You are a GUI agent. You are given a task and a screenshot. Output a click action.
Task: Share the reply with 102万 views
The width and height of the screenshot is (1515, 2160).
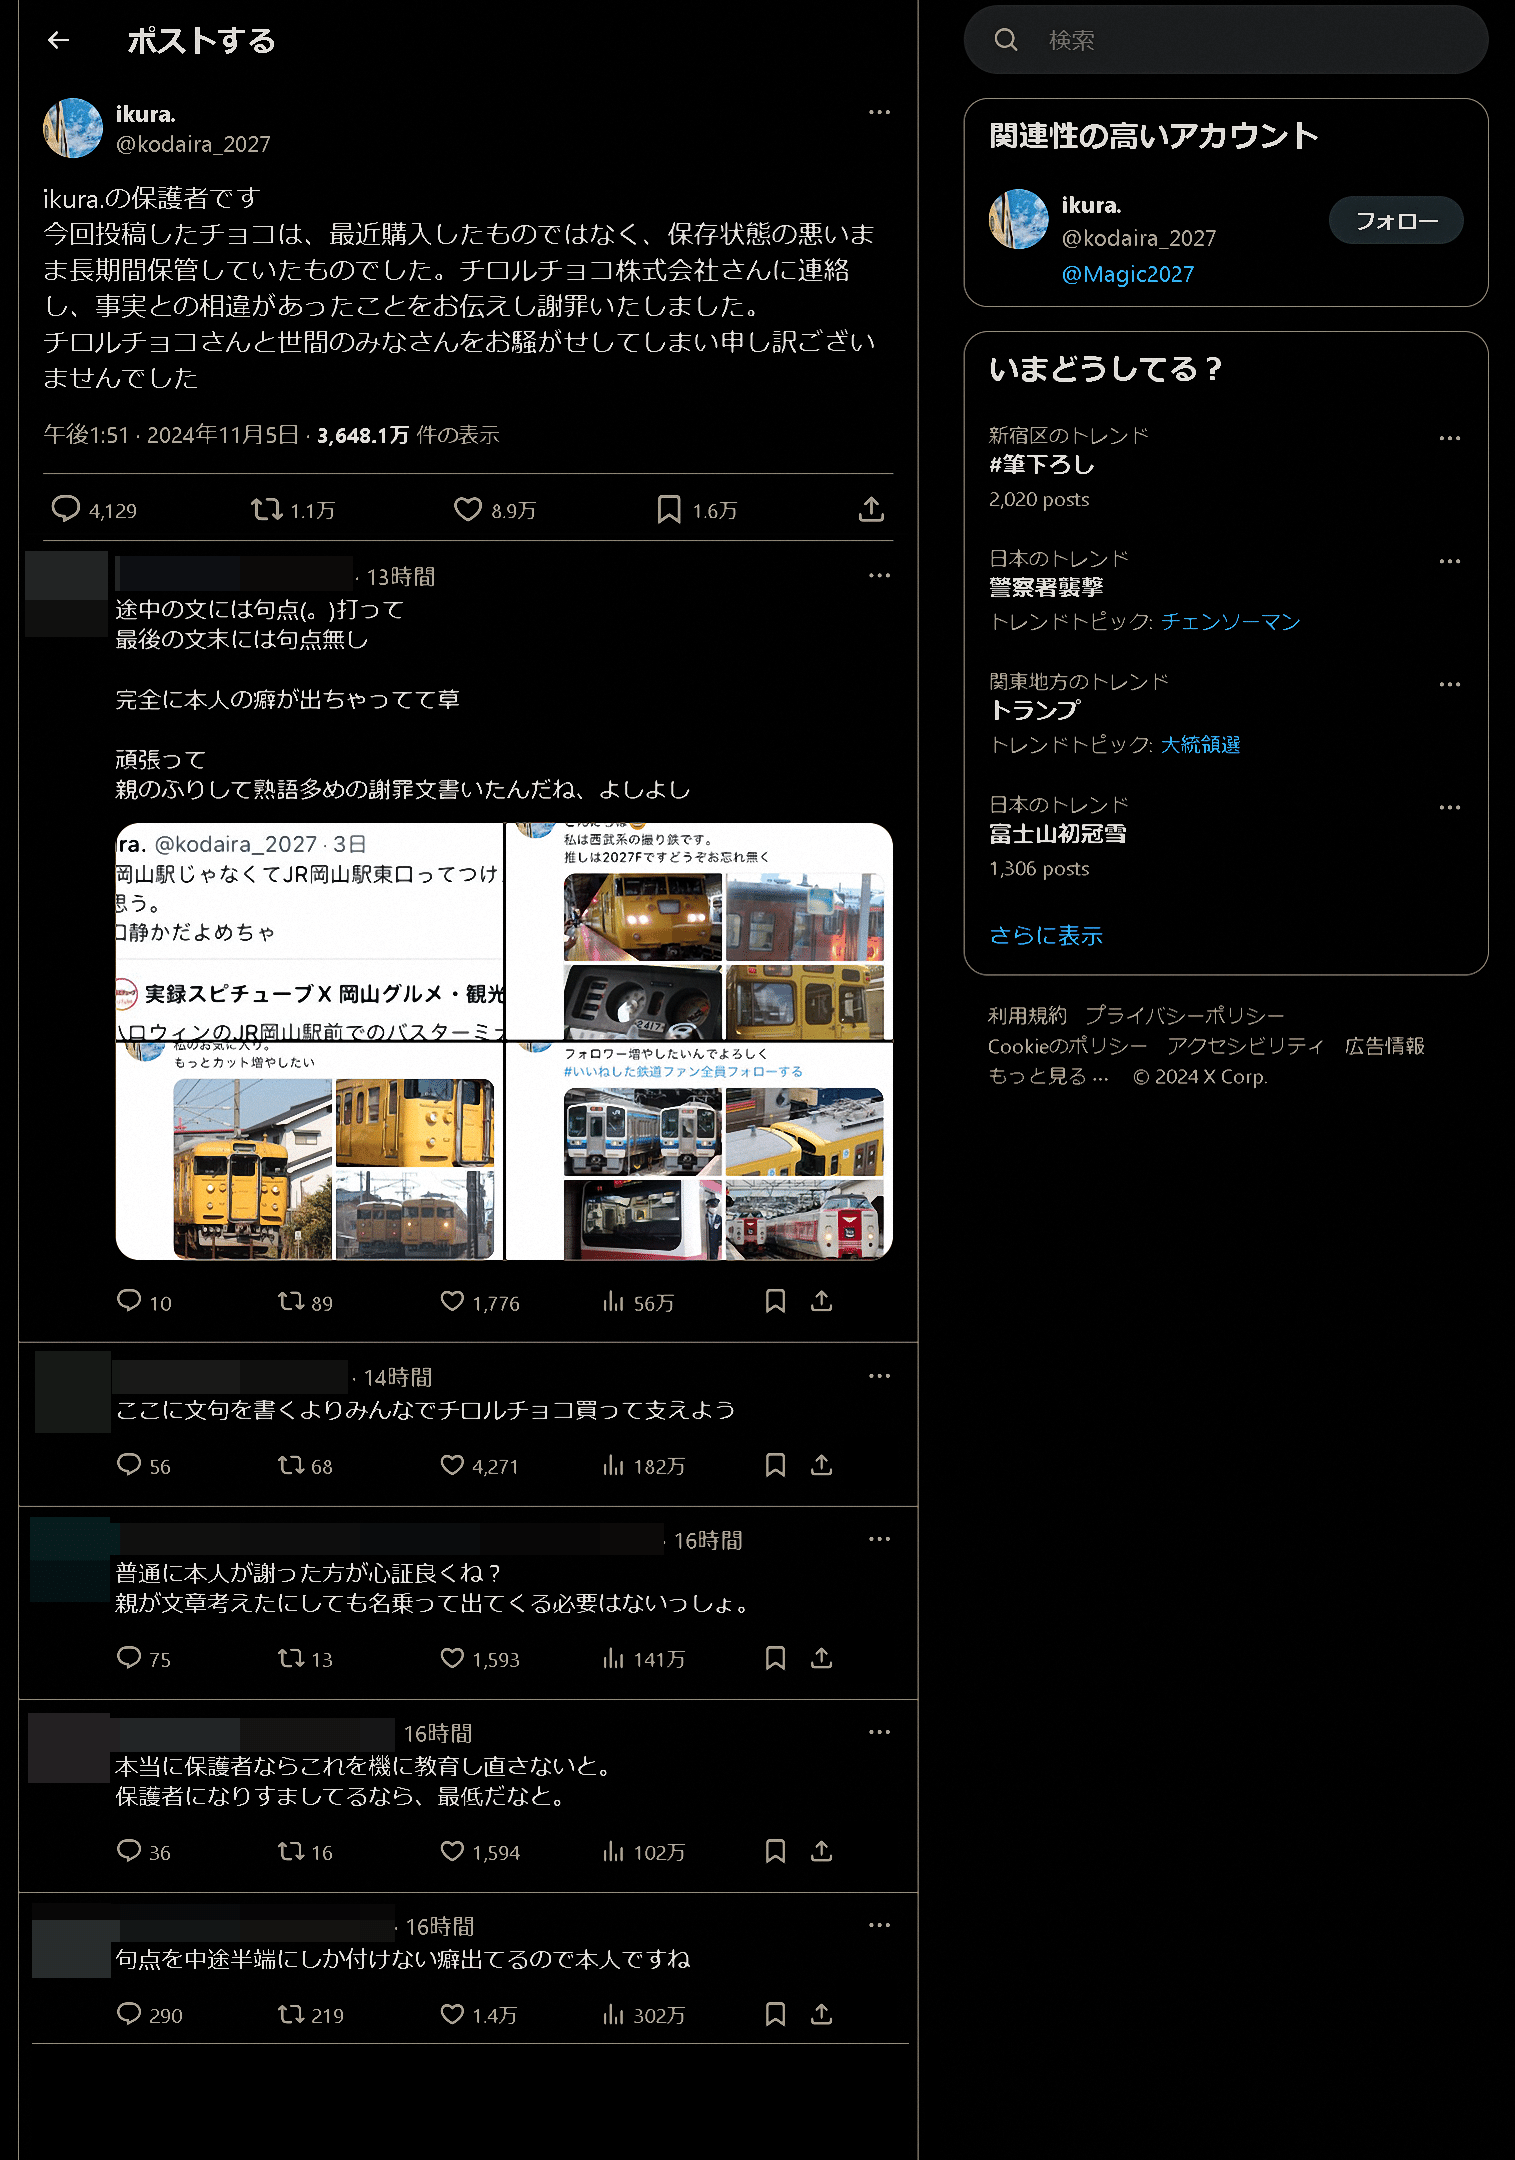click(x=821, y=1851)
